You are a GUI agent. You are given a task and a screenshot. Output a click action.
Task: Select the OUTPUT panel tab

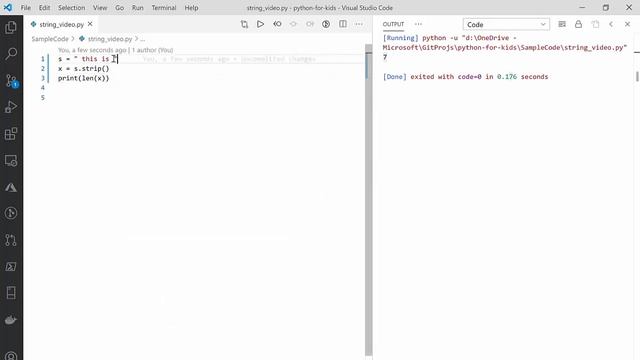[393, 24]
